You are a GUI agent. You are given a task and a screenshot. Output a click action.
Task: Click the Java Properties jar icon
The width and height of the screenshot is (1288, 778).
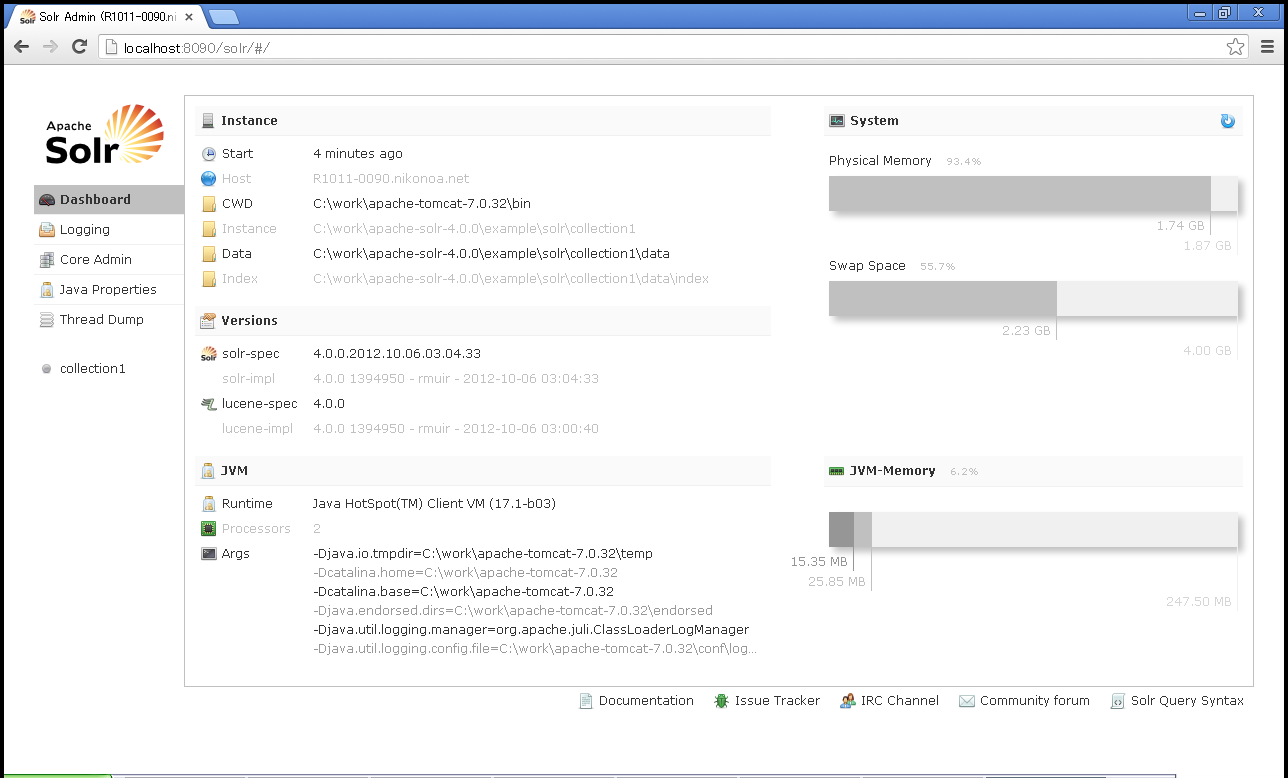coord(47,290)
